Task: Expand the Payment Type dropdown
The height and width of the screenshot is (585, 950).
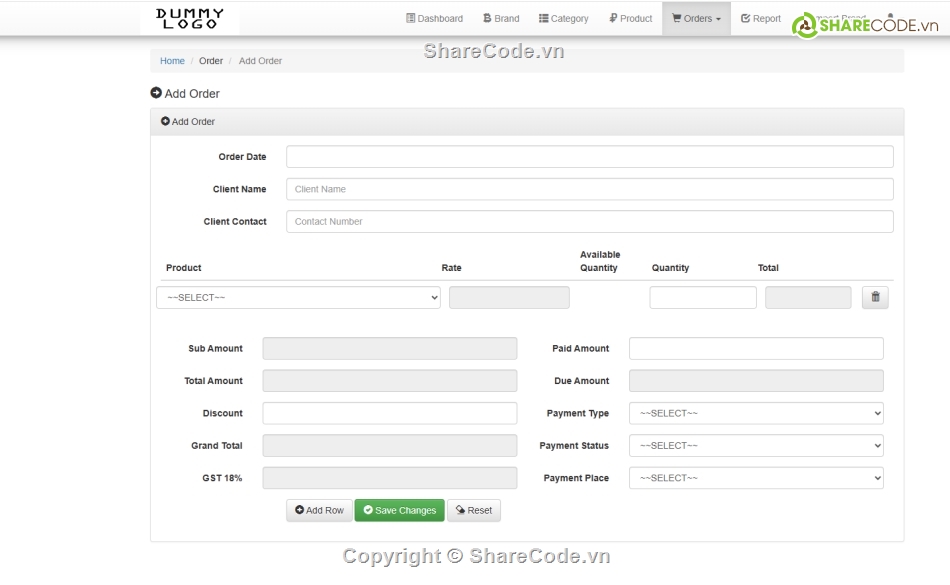Action: (756, 413)
